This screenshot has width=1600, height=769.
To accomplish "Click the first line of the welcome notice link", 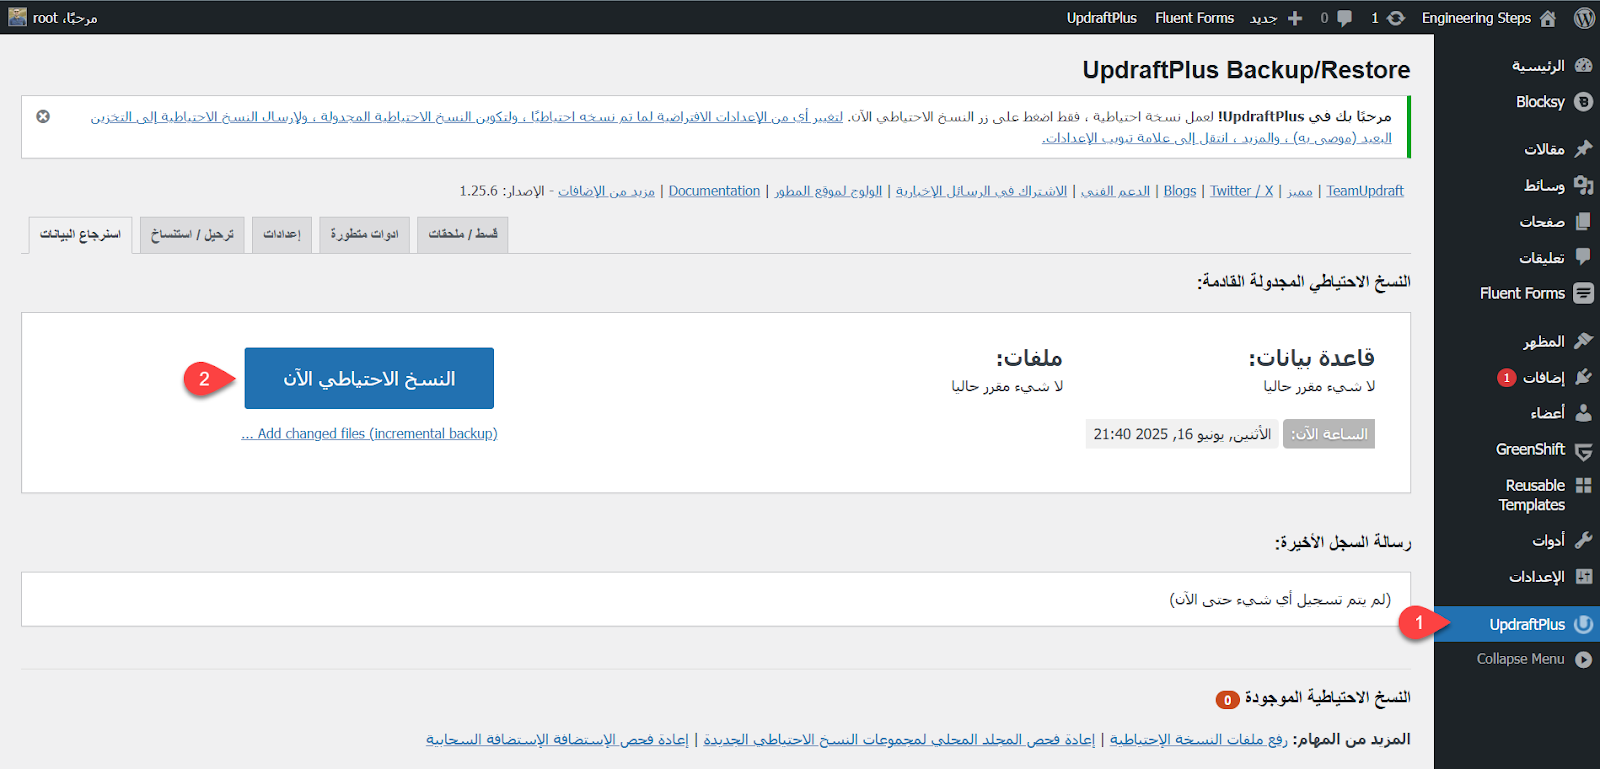I will 467,117.
